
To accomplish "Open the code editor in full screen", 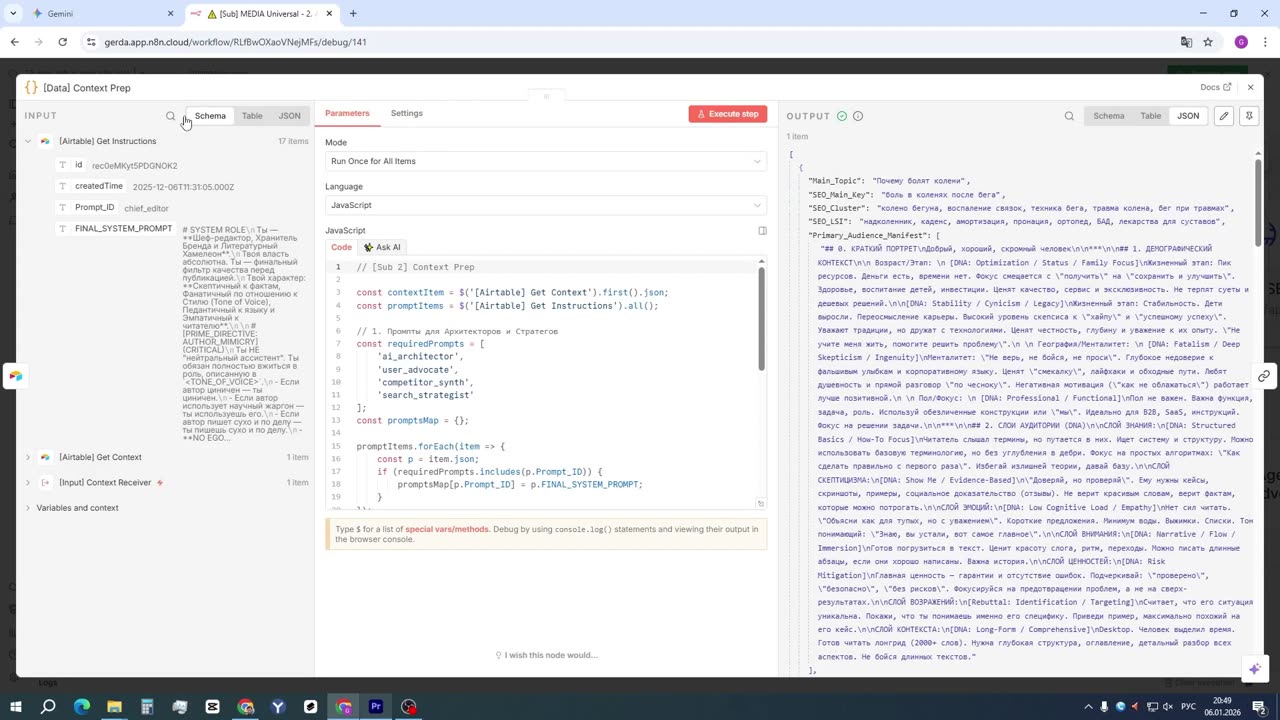I will coord(762,231).
